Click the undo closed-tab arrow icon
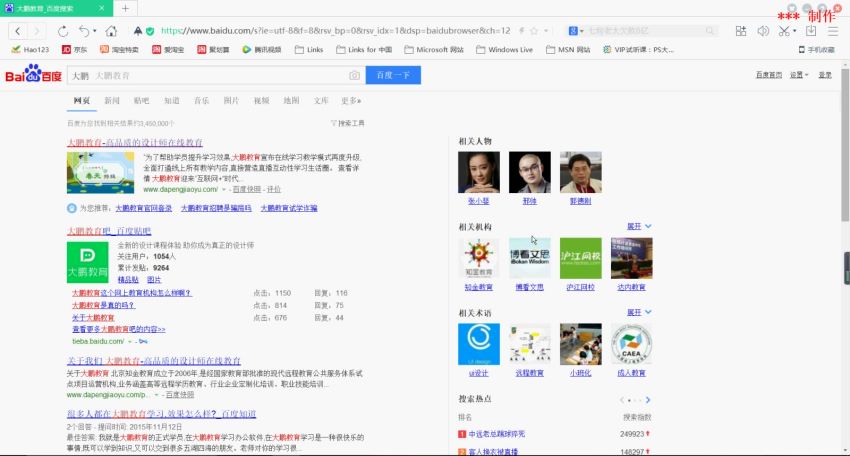This screenshot has height=456, width=850. tap(84, 31)
